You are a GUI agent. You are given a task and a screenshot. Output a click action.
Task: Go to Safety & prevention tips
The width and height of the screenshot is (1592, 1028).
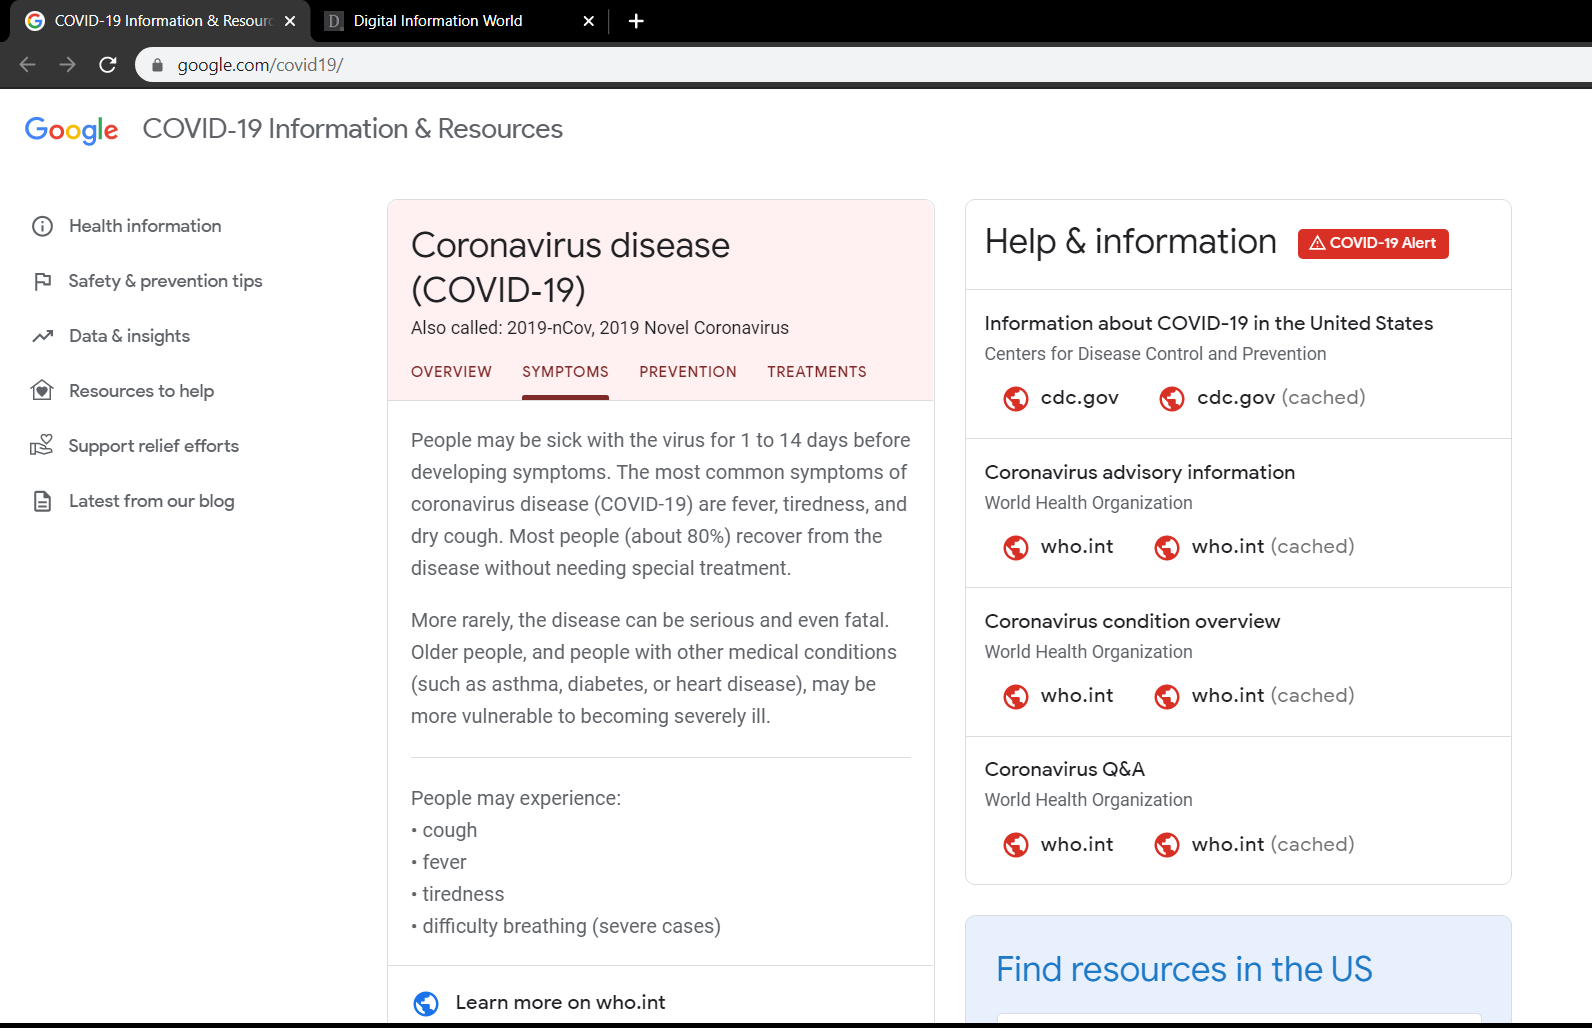click(x=165, y=281)
